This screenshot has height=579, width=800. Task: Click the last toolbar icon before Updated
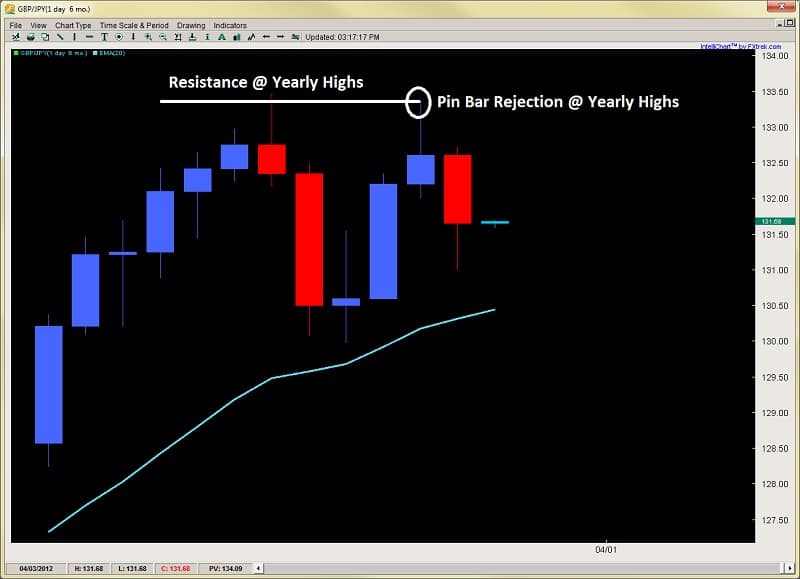click(295, 37)
